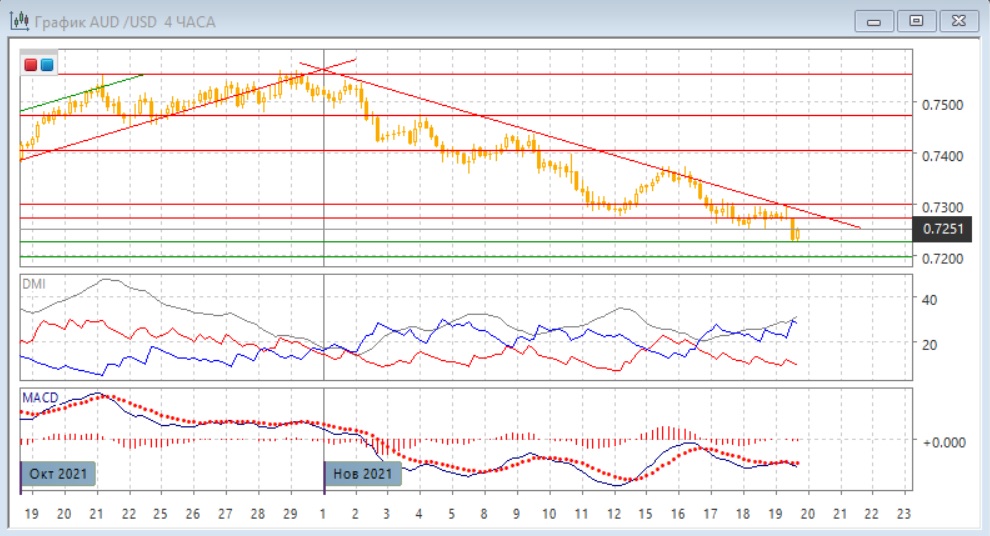Select the MACD indicator label
The height and width of the screenshot is (536, 990).
point(41,397)
